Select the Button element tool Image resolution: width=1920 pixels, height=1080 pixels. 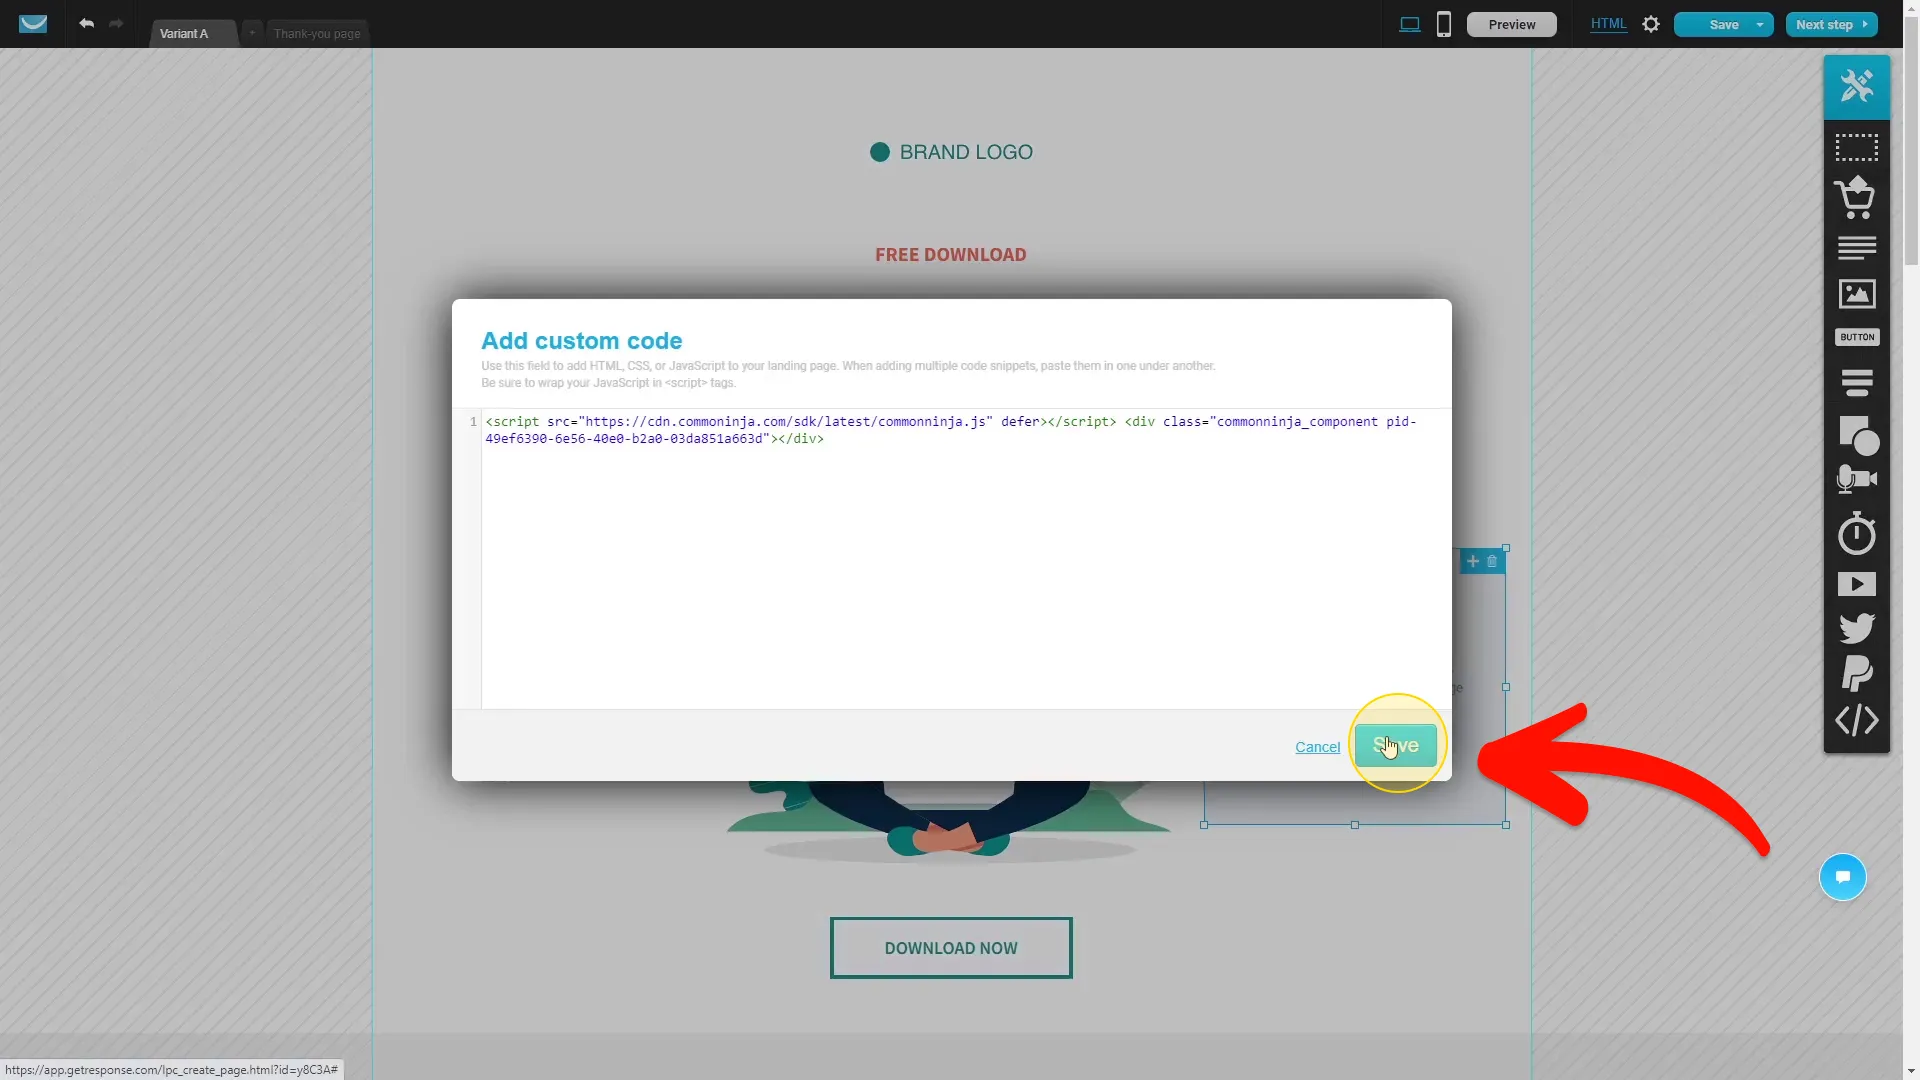[x=1856, y=337]
